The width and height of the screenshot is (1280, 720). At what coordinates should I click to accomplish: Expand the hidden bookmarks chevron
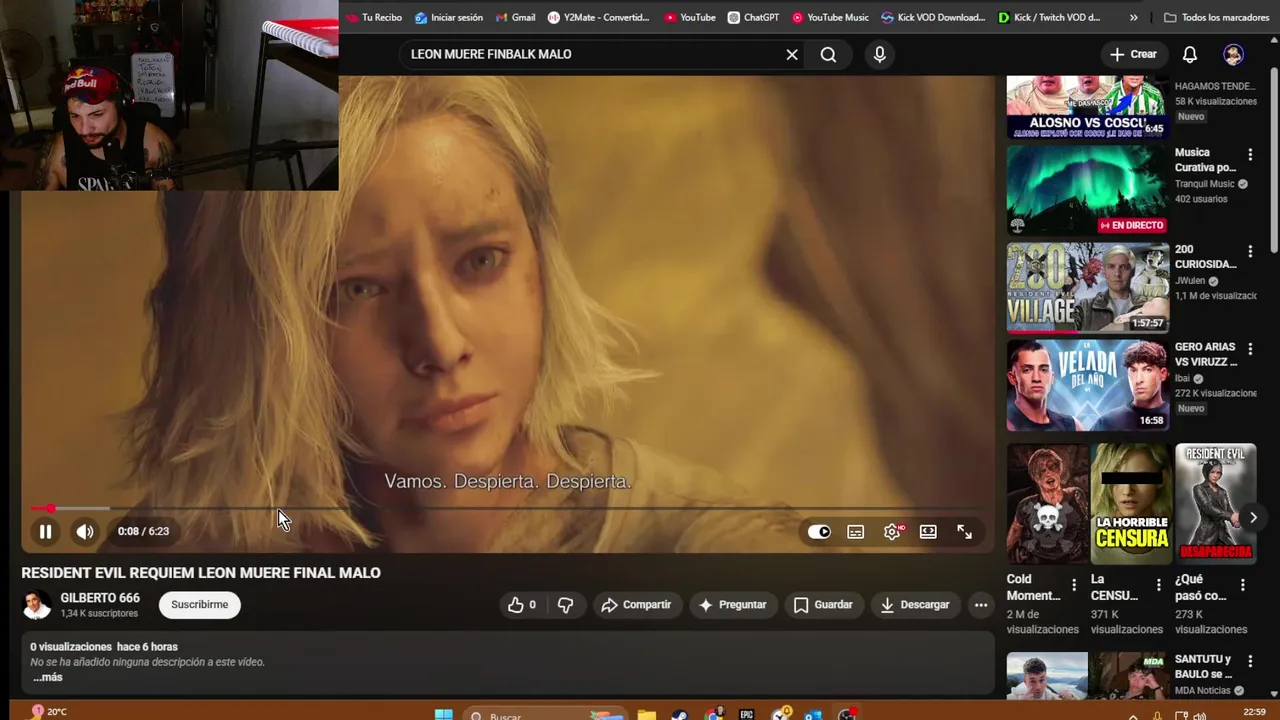click(1133, 17)
